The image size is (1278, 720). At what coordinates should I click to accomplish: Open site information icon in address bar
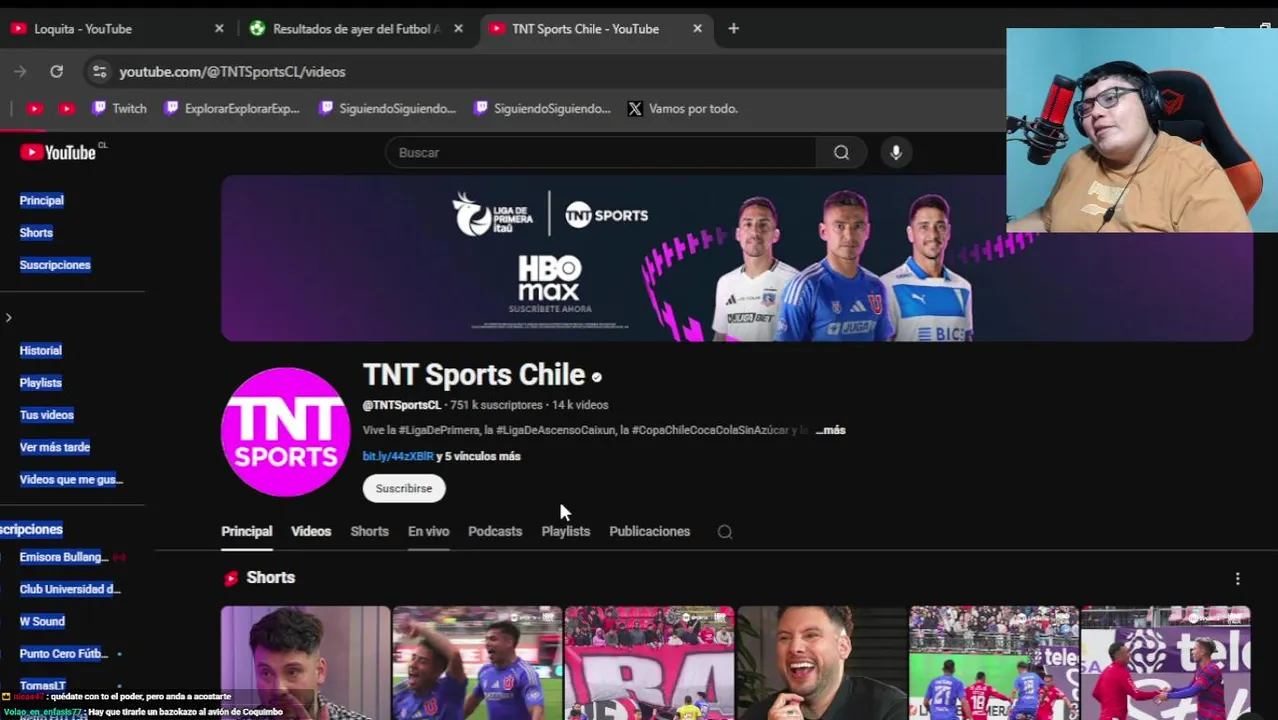click(x=99, y=72)
